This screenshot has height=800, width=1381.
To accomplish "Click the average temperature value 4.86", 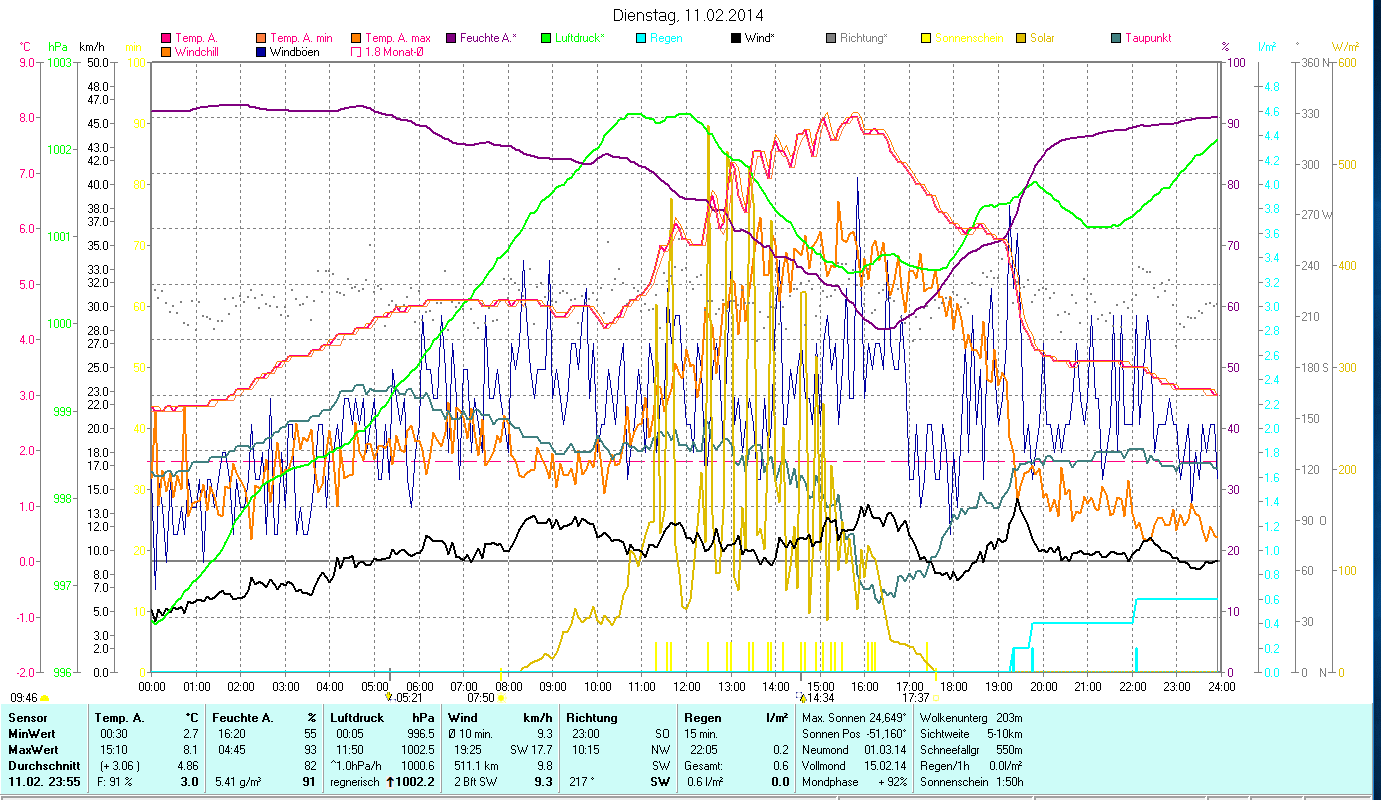I will (x=189, y=766).
